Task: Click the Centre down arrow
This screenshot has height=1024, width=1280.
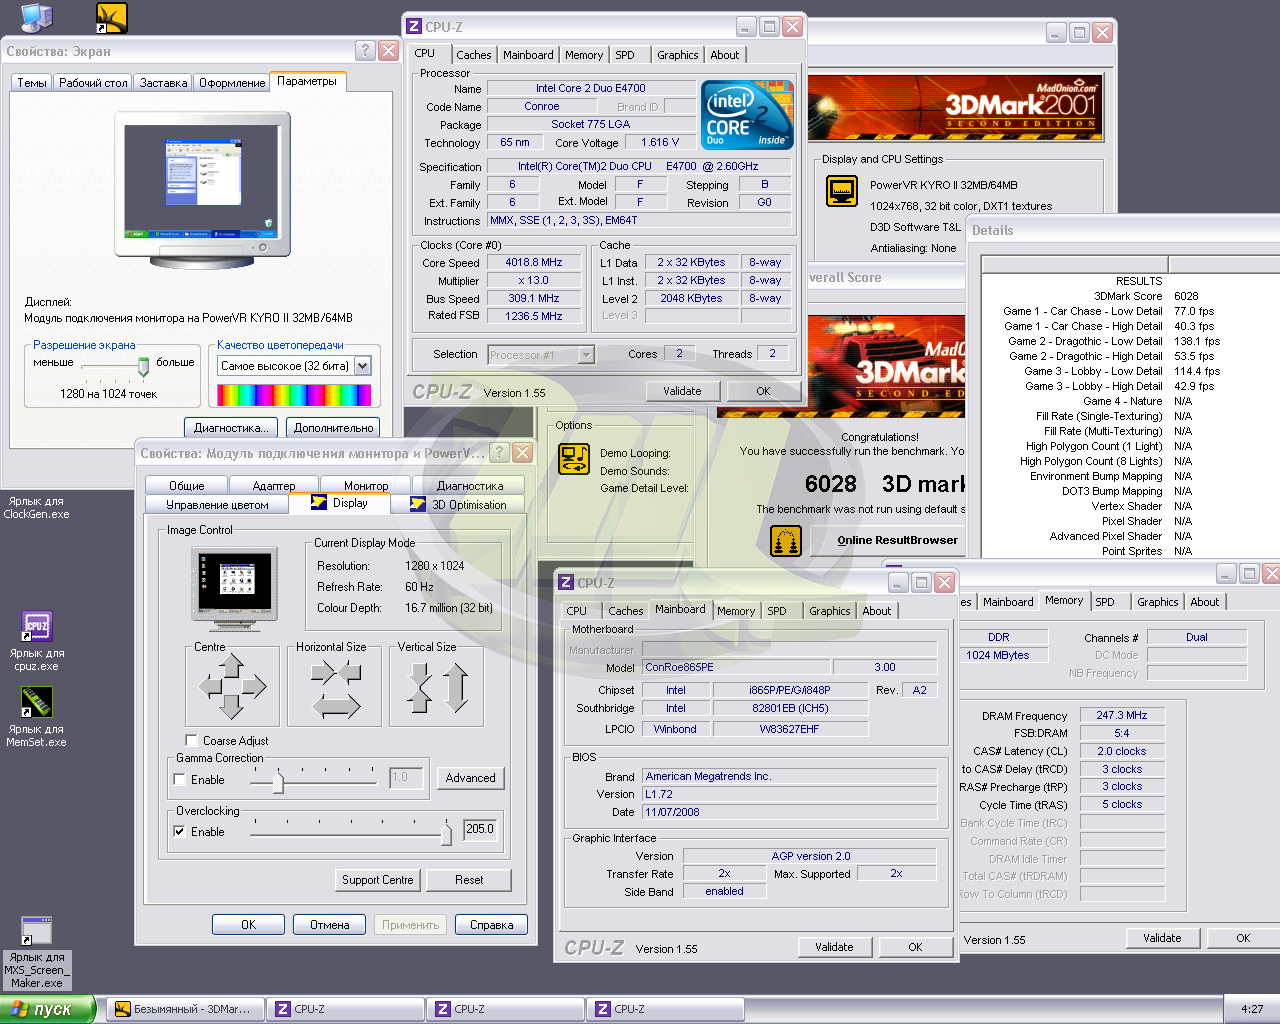Action: click(232, 707)
